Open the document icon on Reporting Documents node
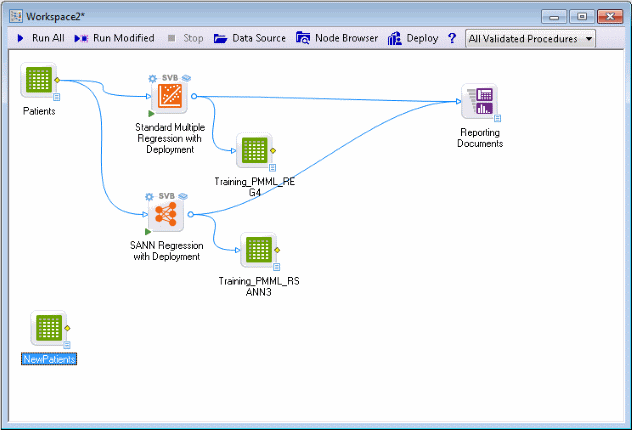This screenshot has height=430, width=632. click(498, 118)
